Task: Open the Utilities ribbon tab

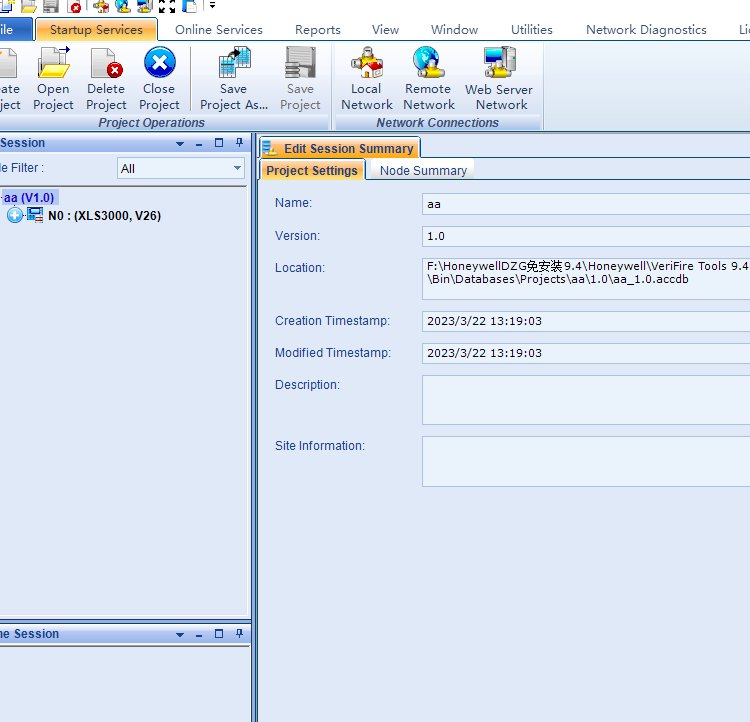Action: click(x=531, y=30)
